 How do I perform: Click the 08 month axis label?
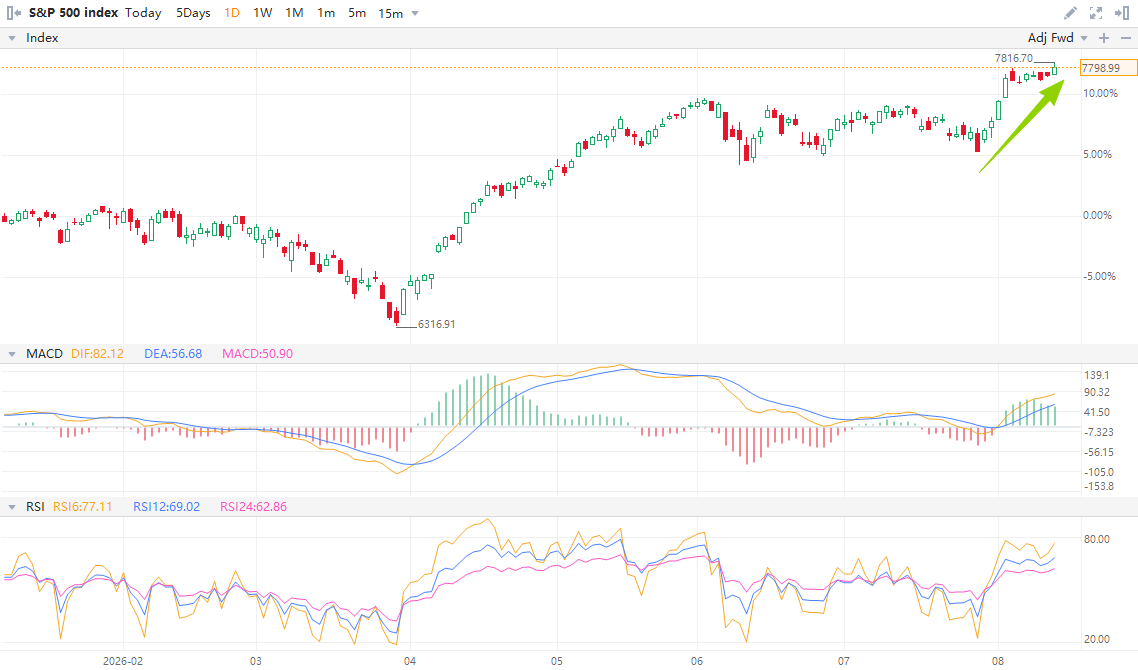pyautogui.click(x=999, y=661)
